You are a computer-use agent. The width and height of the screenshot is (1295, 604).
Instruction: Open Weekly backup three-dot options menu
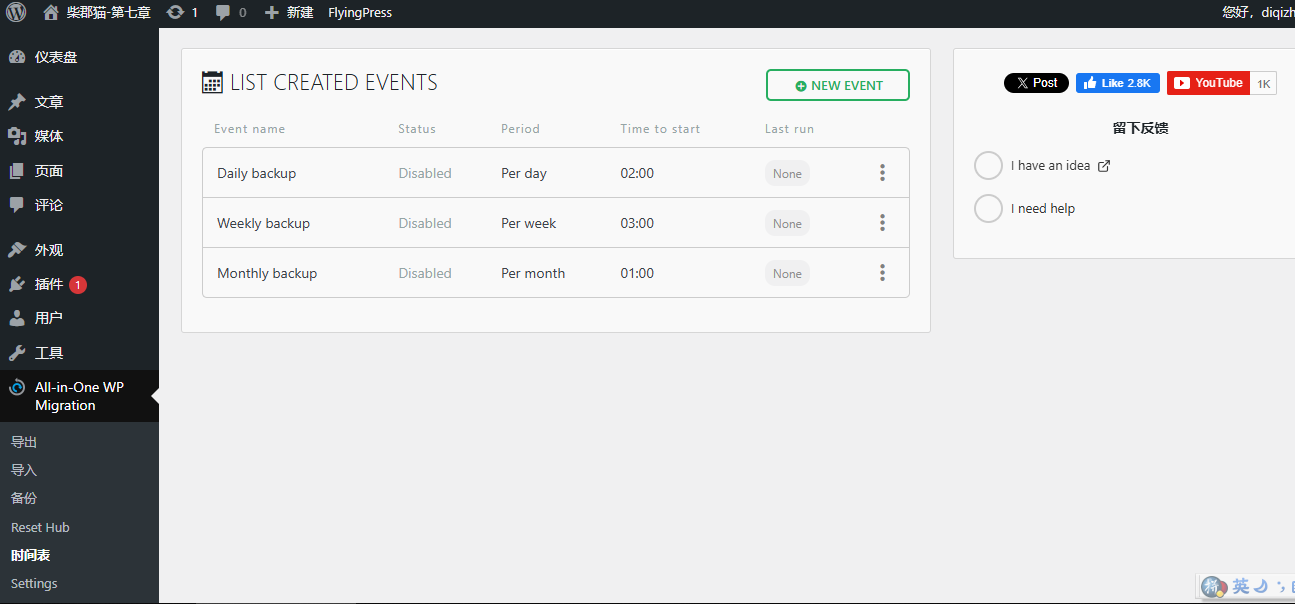point(882,223)
